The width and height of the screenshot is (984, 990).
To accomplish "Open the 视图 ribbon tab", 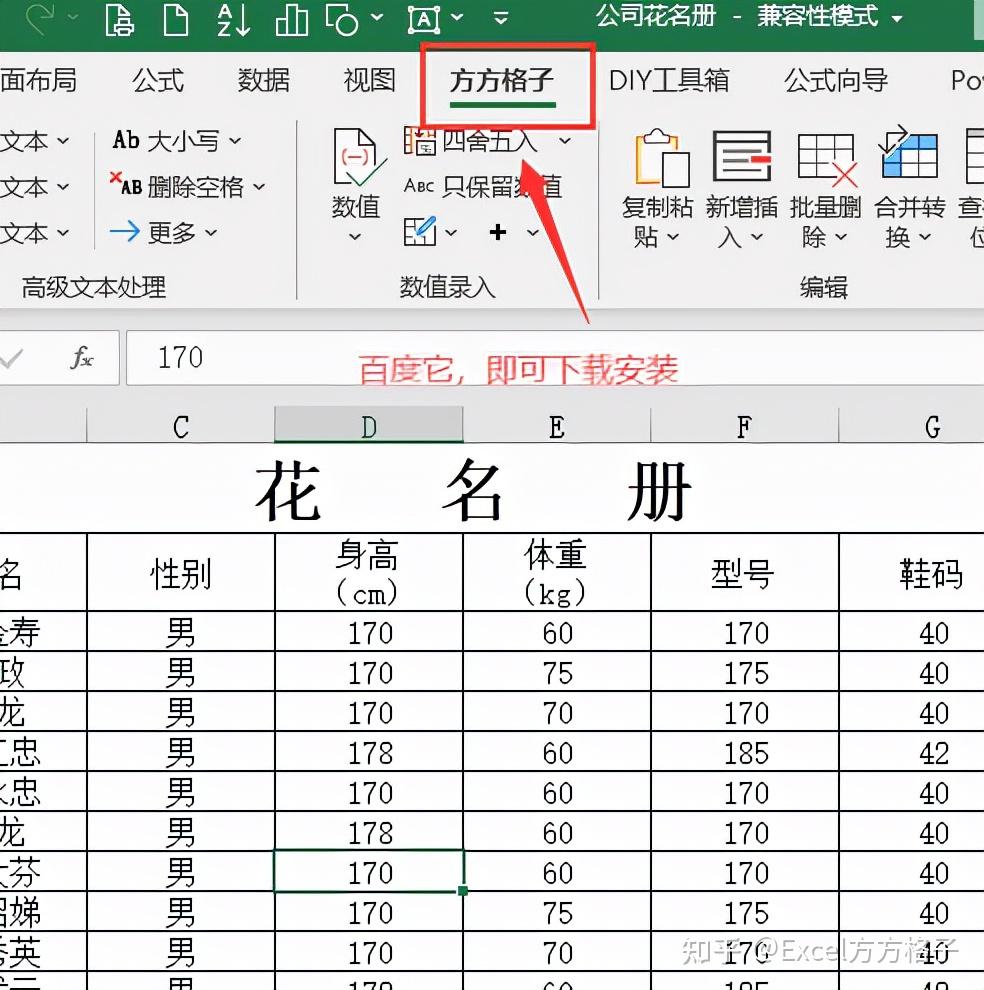I will pyautogui.click(x=369, y=80).
